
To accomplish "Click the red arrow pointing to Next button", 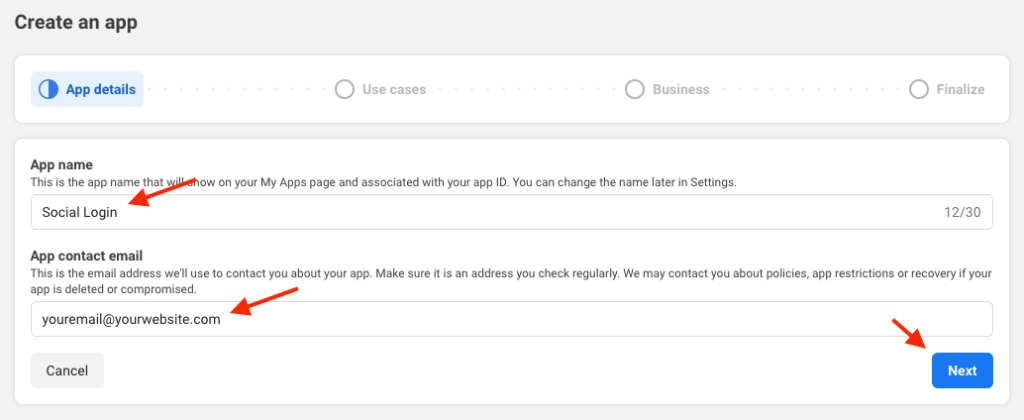I will coord(909,334).
